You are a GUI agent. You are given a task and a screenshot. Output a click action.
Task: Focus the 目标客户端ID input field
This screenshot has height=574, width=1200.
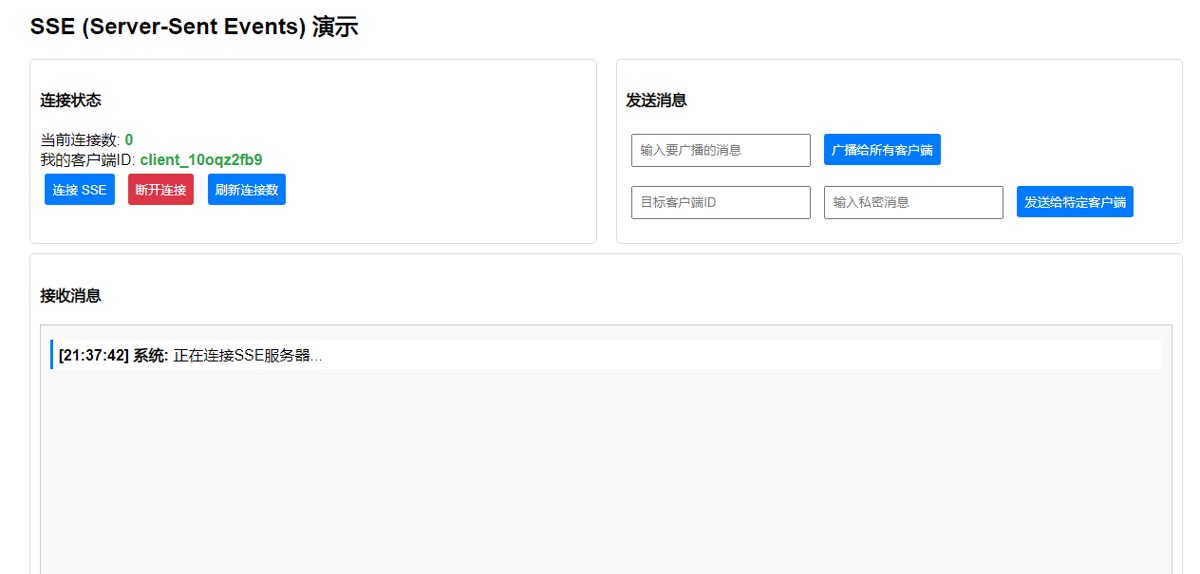721,202
